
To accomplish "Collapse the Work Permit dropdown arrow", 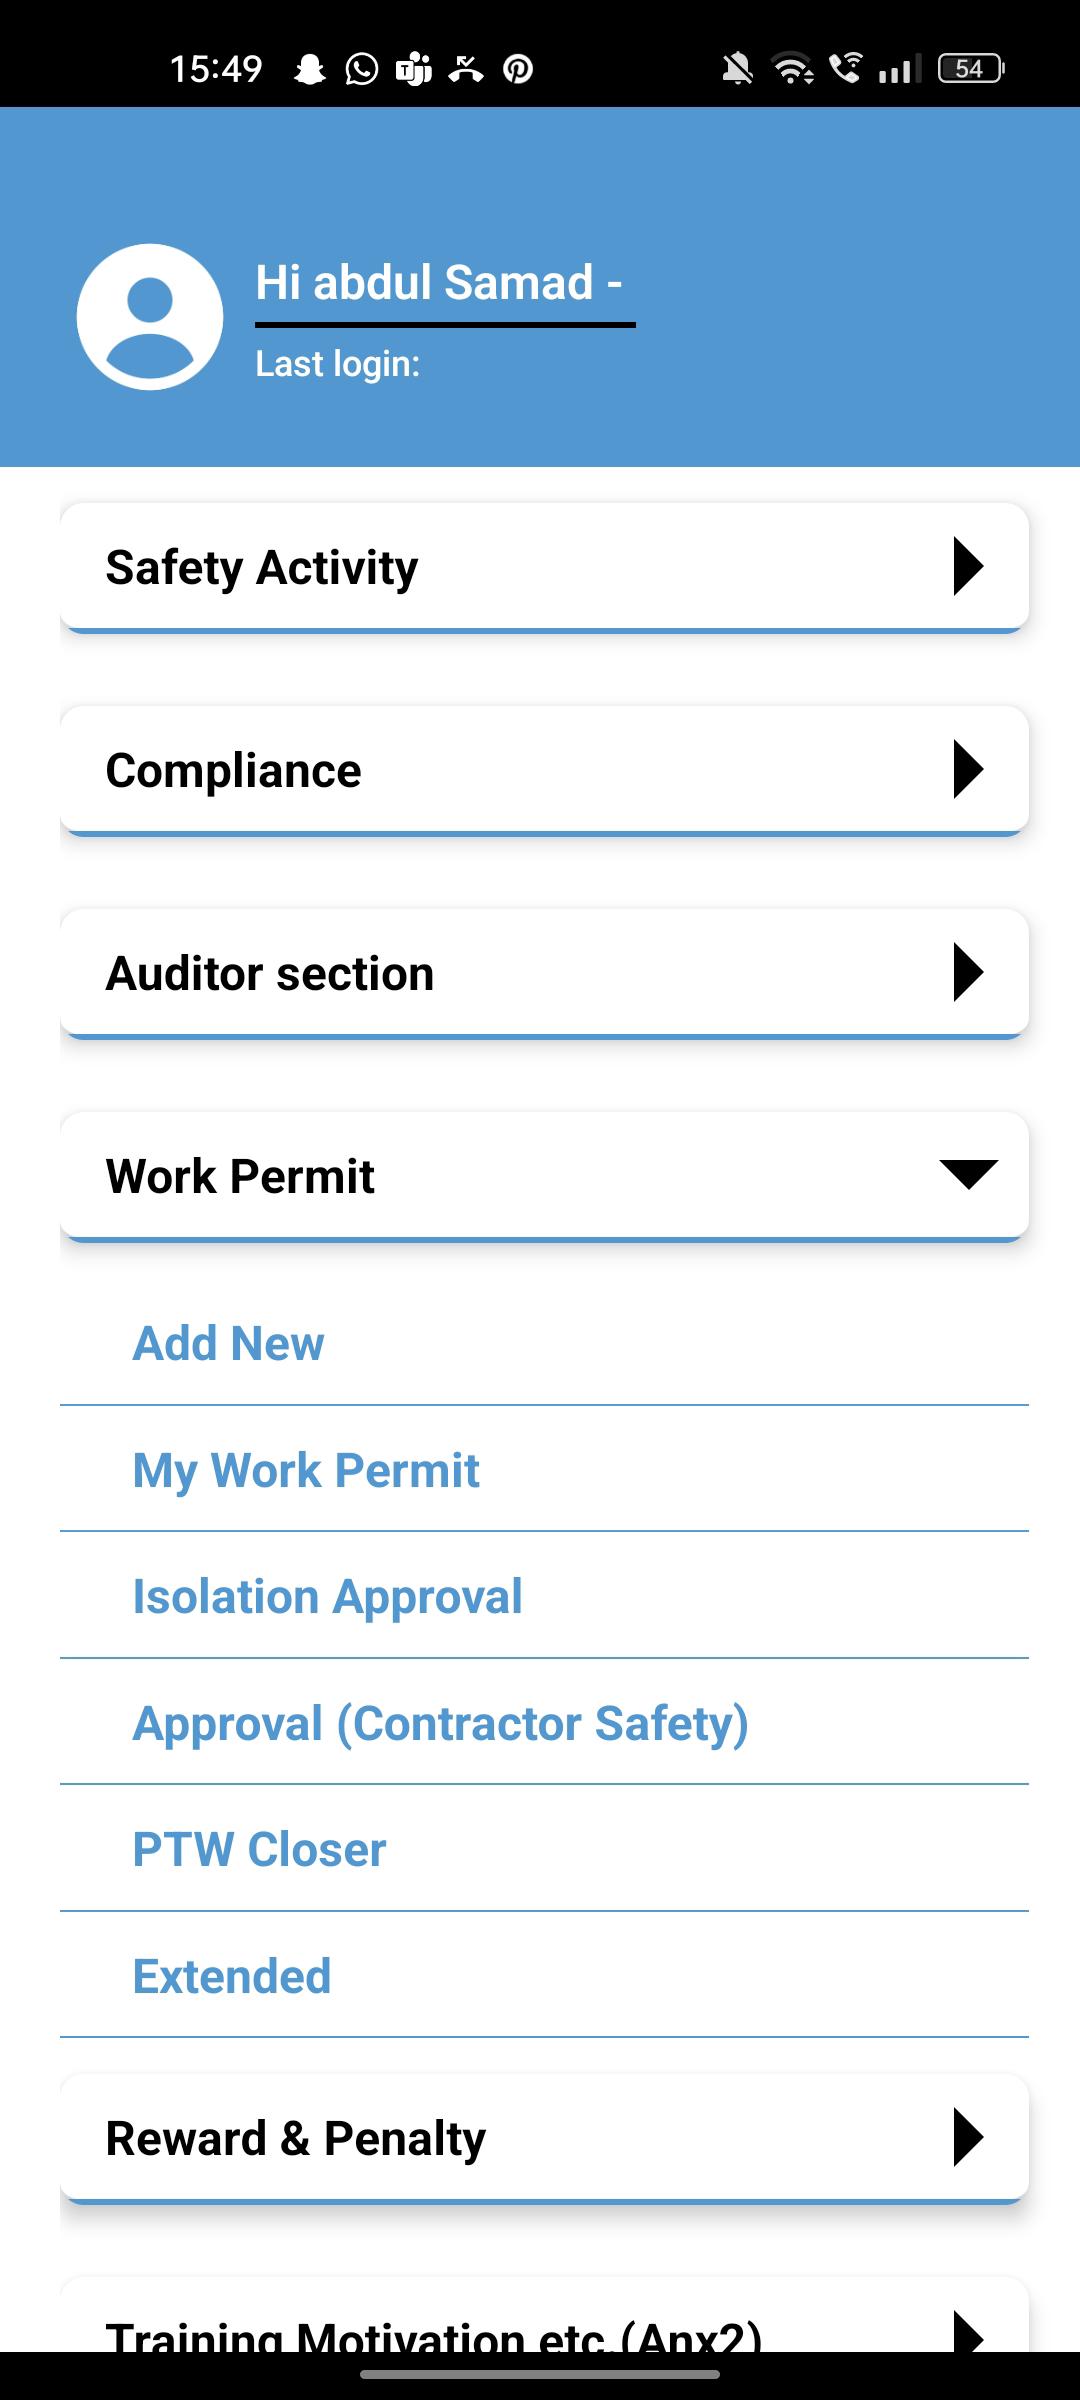I will coord(968,1175).
